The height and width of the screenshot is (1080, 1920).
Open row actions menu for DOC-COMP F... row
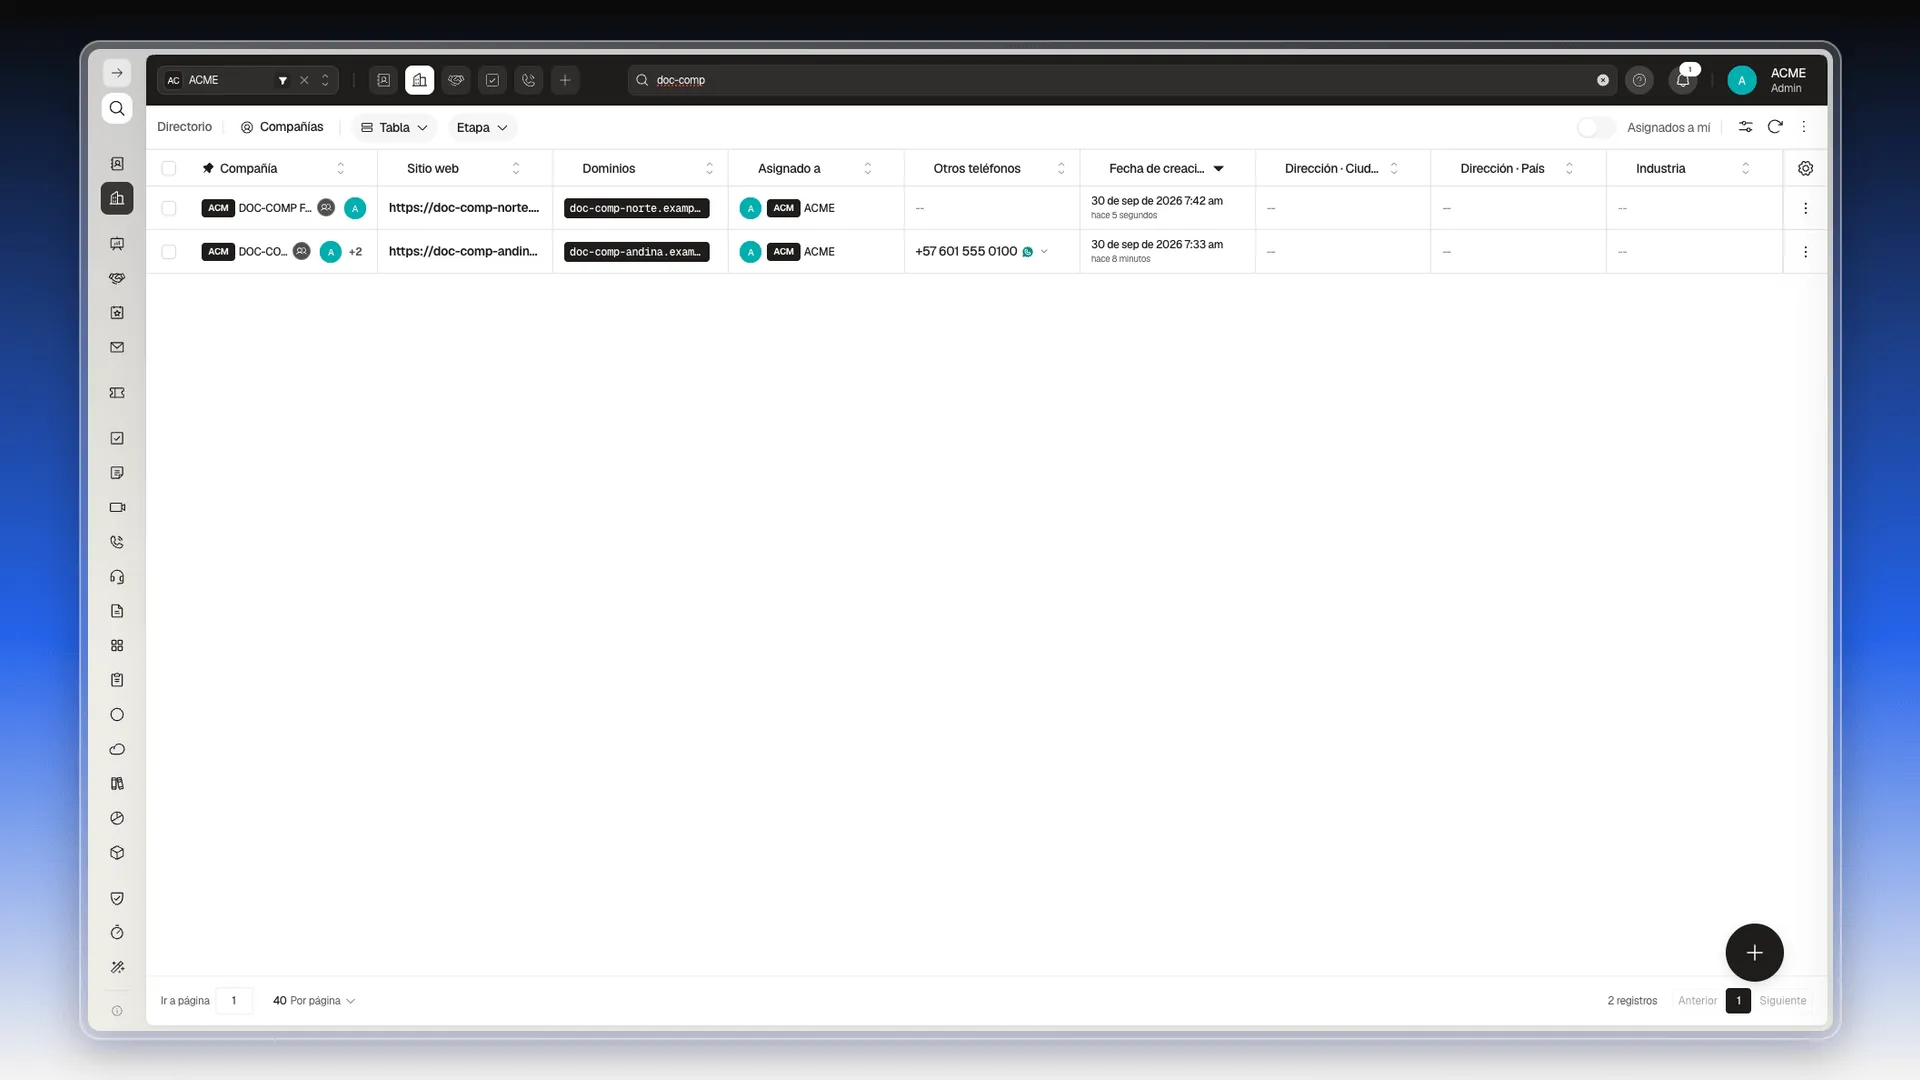tap(1805, 208)
